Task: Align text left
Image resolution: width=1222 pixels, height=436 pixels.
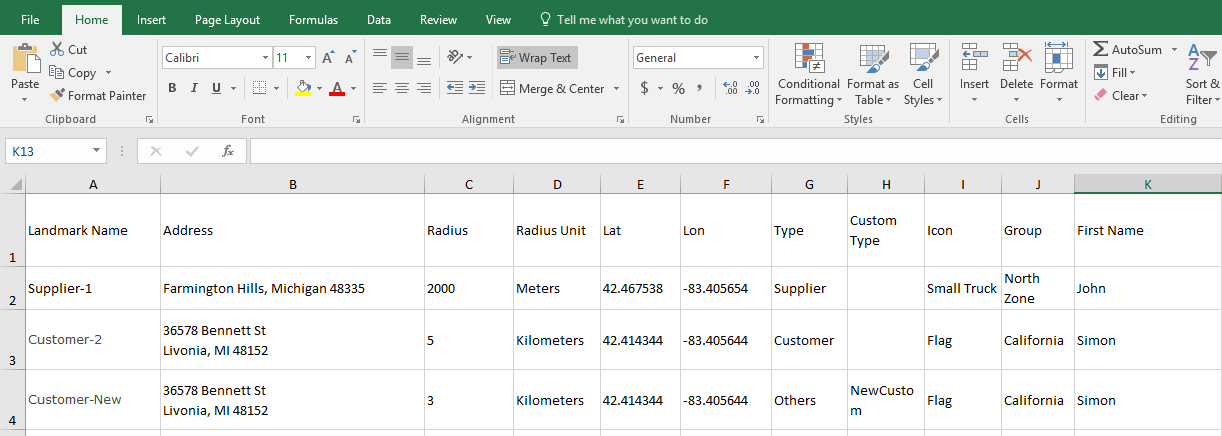Action: (x=380, y=88)
